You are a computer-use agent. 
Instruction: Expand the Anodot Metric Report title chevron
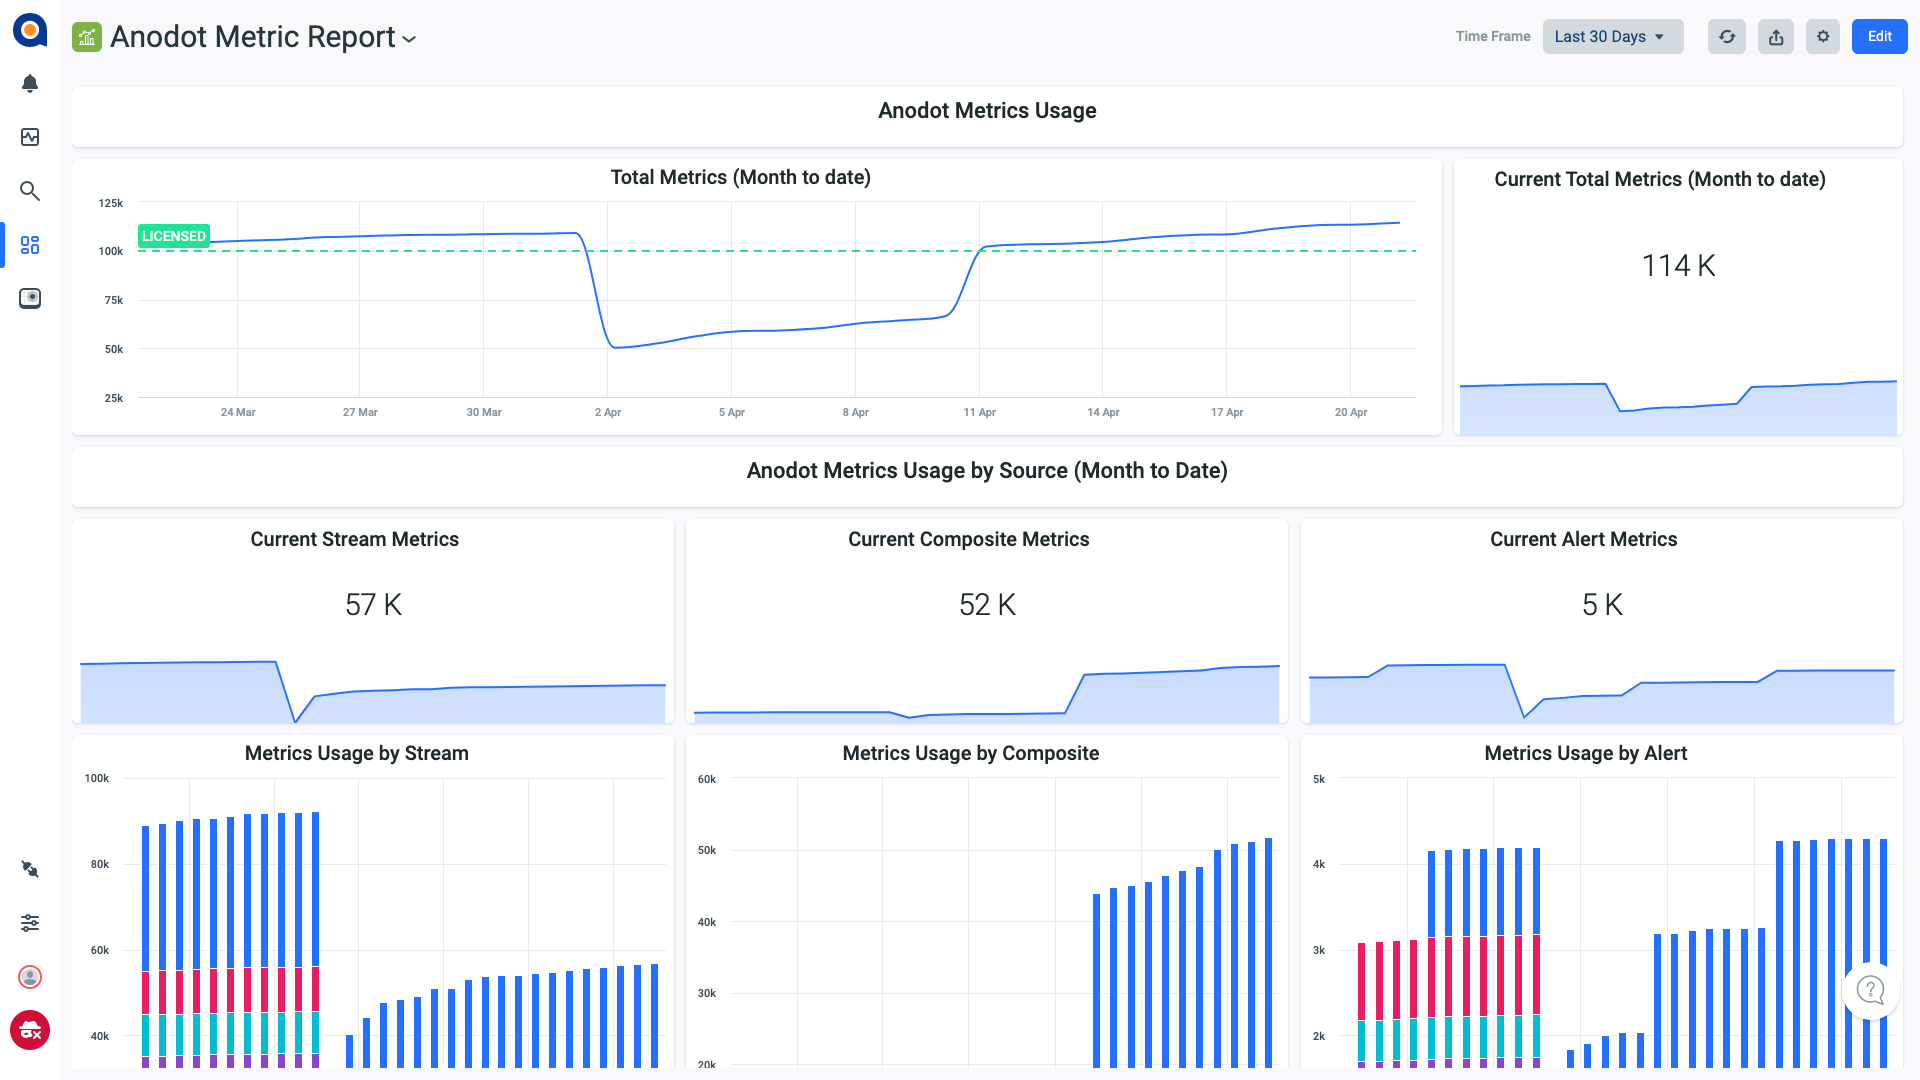[x=409, y=39]
